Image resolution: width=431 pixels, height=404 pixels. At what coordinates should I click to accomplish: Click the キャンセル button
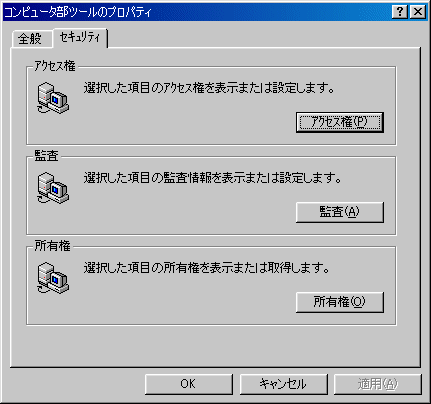tap(283, 384)
